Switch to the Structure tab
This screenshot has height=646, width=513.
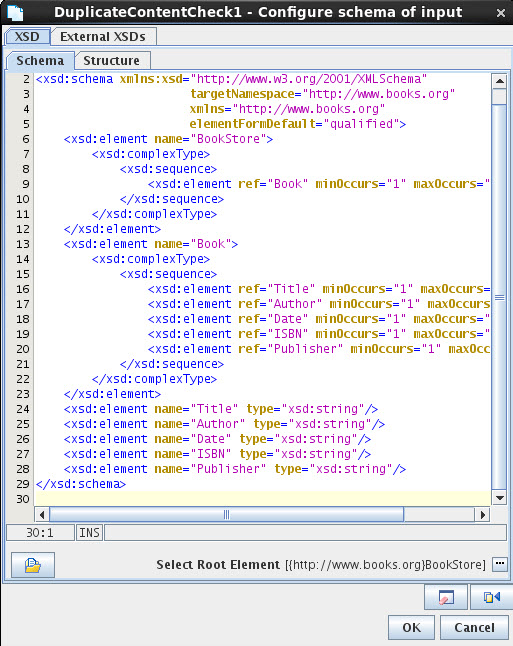coord(112,61)
